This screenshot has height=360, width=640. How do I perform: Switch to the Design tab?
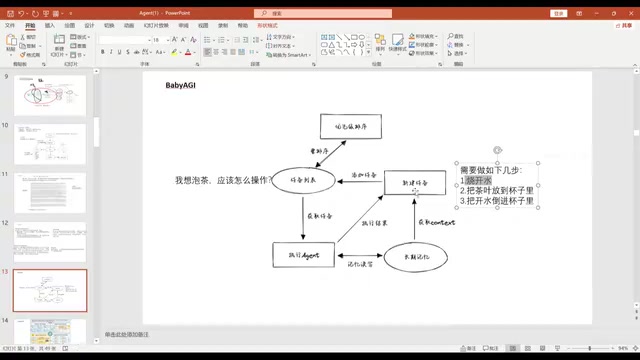click(x=89, y=25)
